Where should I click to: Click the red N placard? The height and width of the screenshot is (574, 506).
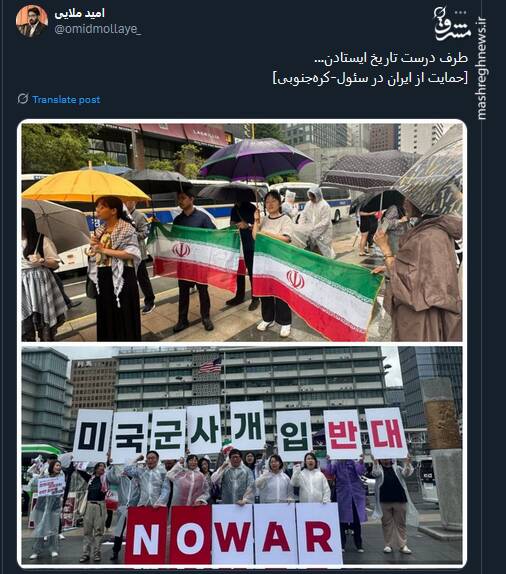146,535
